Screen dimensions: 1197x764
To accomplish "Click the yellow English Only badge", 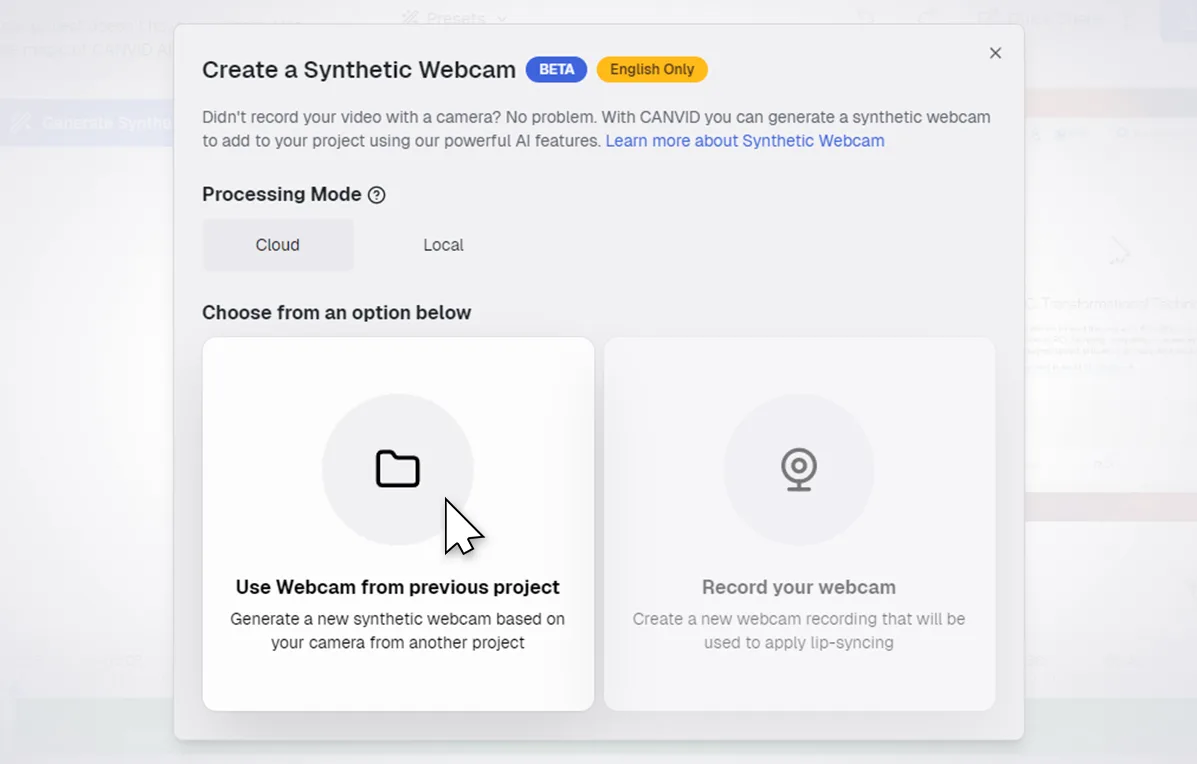I will point(652,69).
